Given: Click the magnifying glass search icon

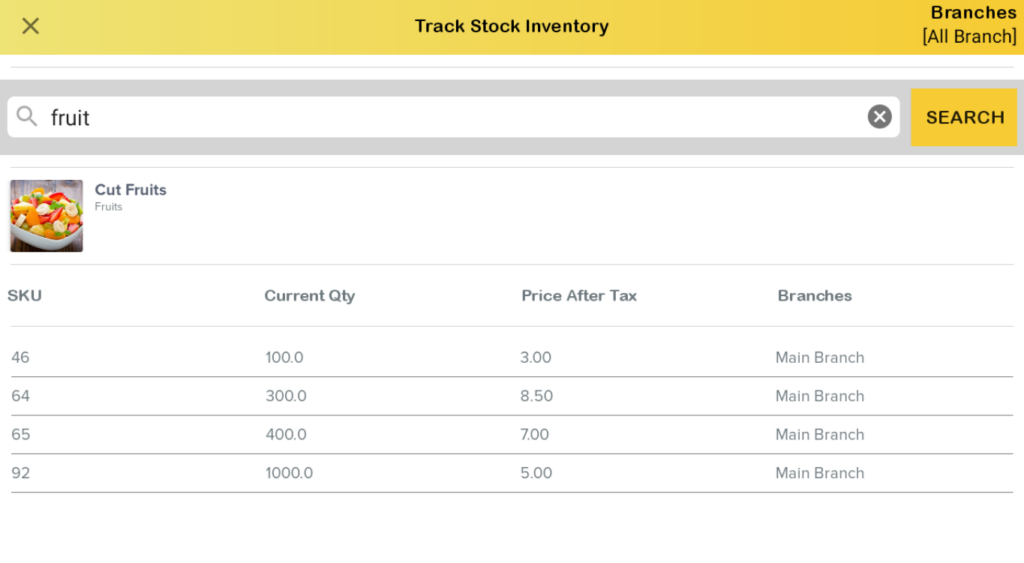Looking at the screenshot, I should (x=27, y=117).
